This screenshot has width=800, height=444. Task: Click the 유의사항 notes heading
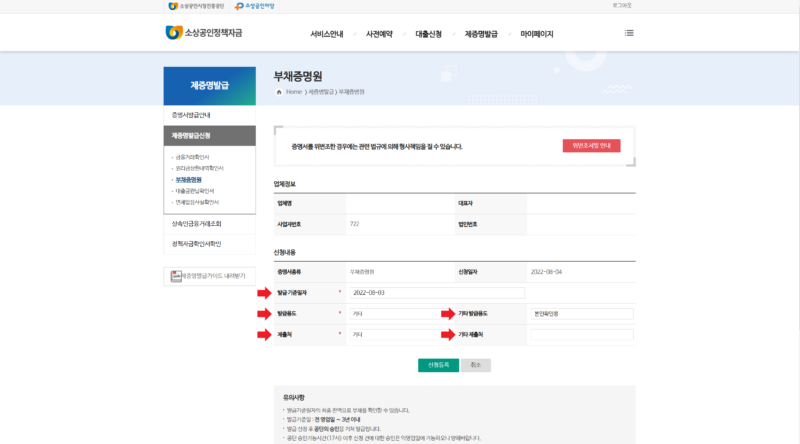[x=294, y=398]
